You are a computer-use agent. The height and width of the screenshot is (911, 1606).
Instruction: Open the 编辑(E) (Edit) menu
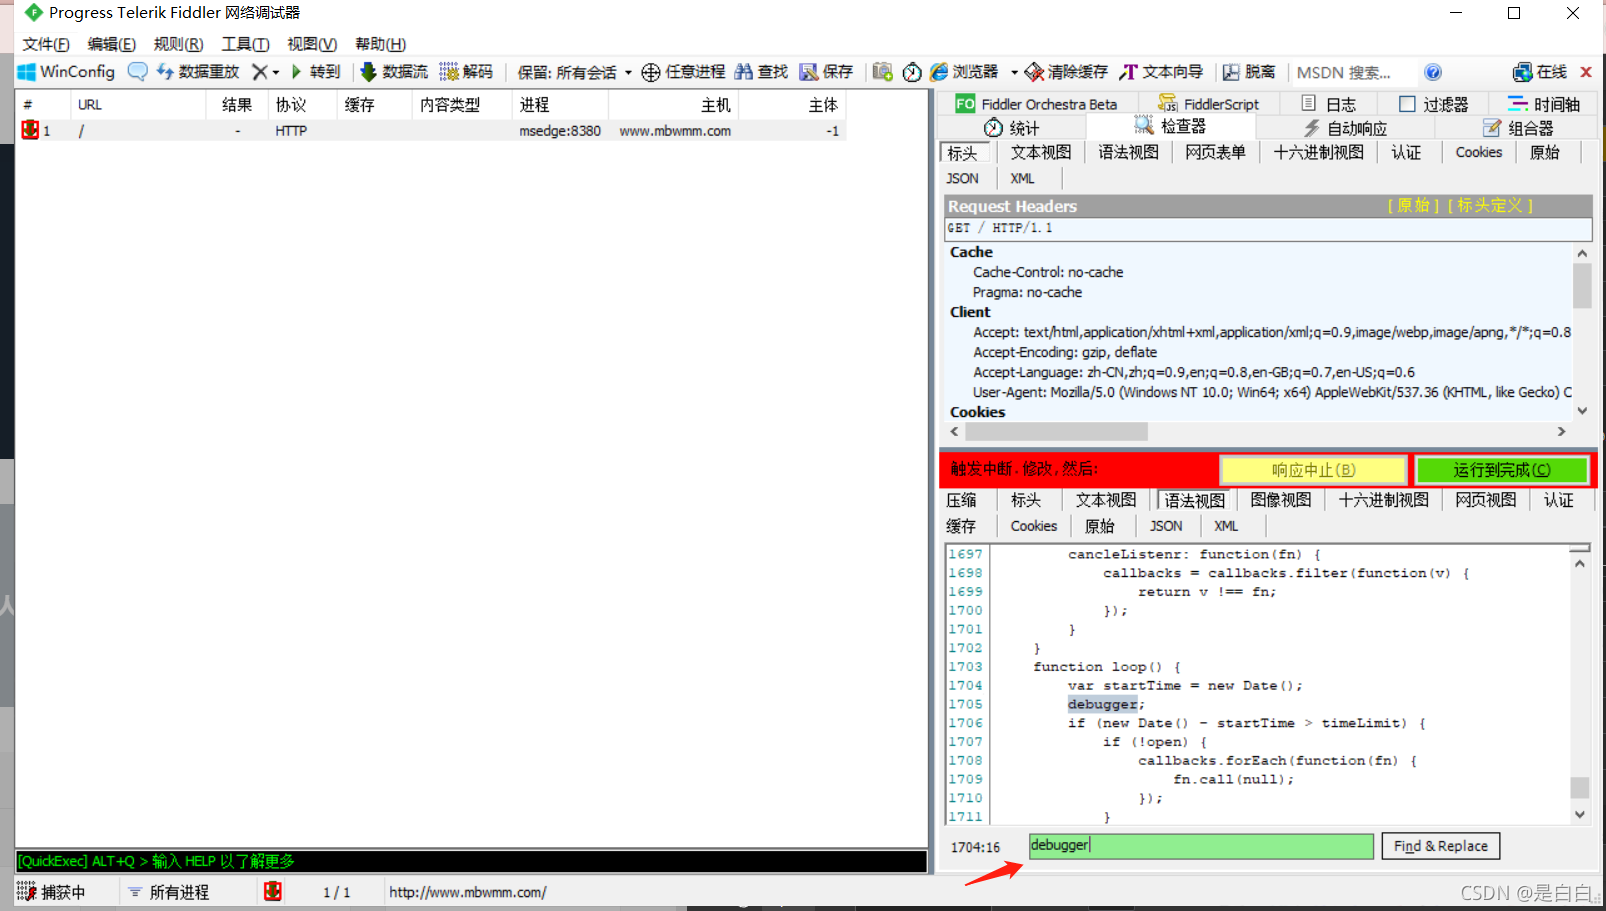coord(111,44)
